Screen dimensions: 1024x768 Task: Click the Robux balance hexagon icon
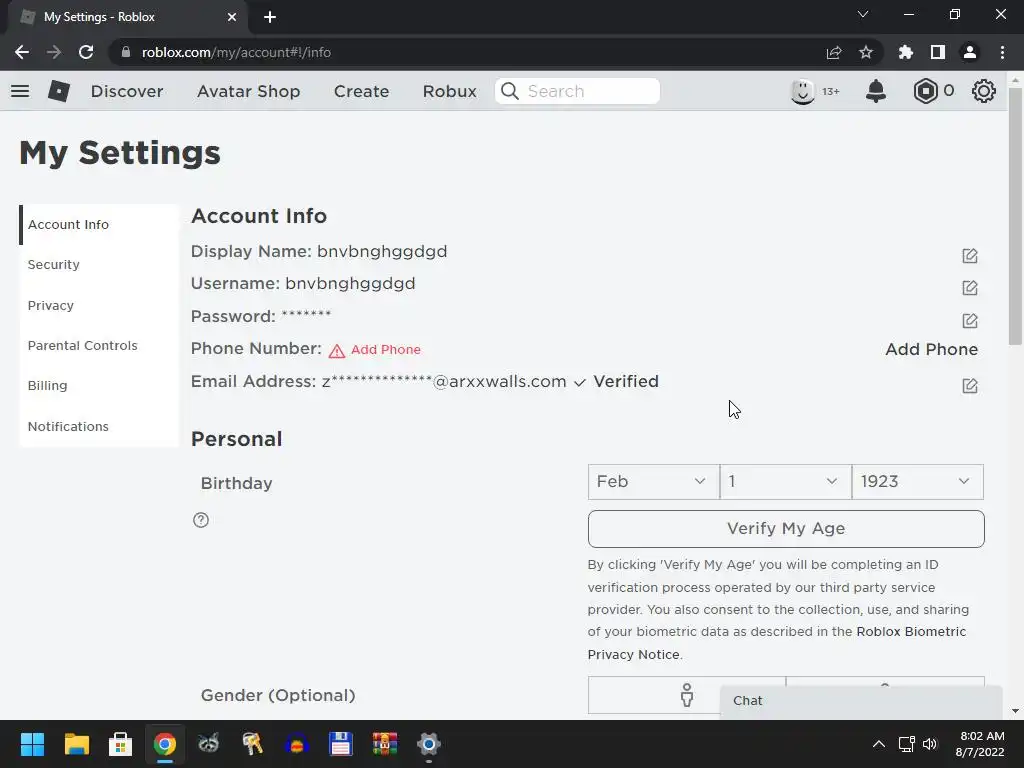(x=925, y=91)
